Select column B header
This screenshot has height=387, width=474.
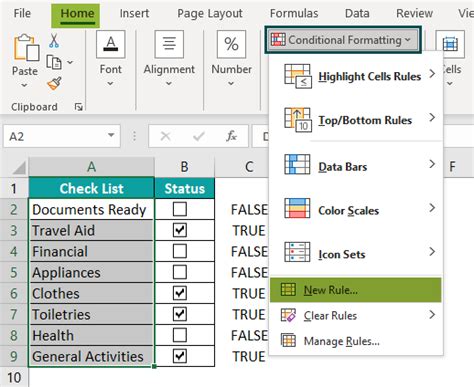[184, 167]
